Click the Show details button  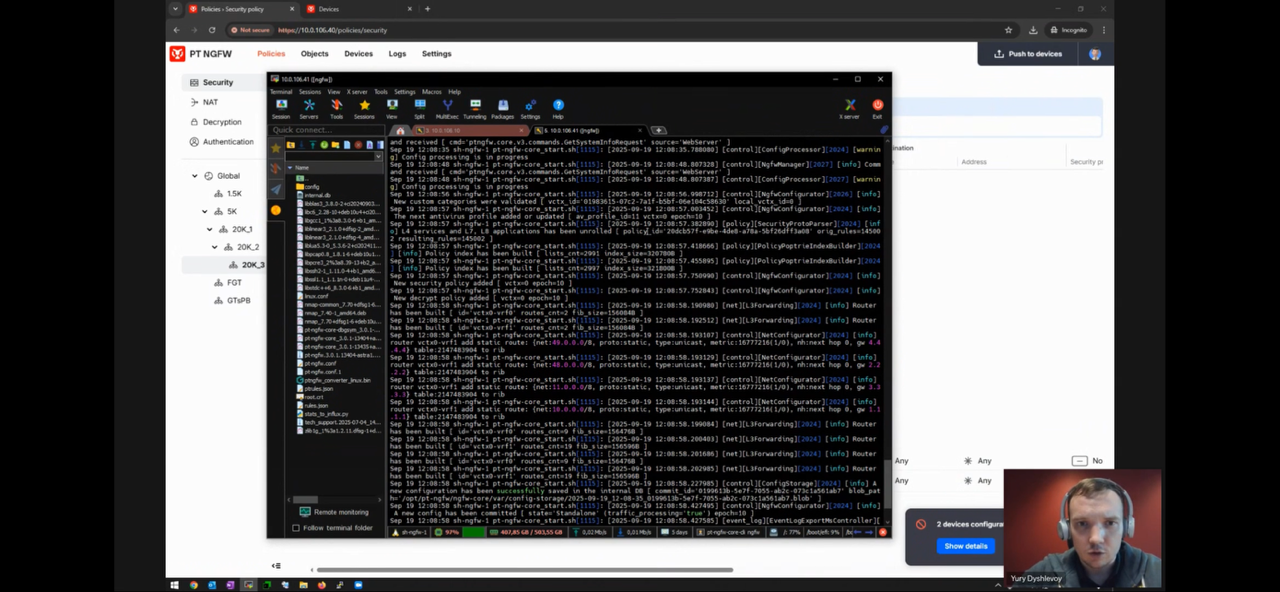[x=965, y=546]
